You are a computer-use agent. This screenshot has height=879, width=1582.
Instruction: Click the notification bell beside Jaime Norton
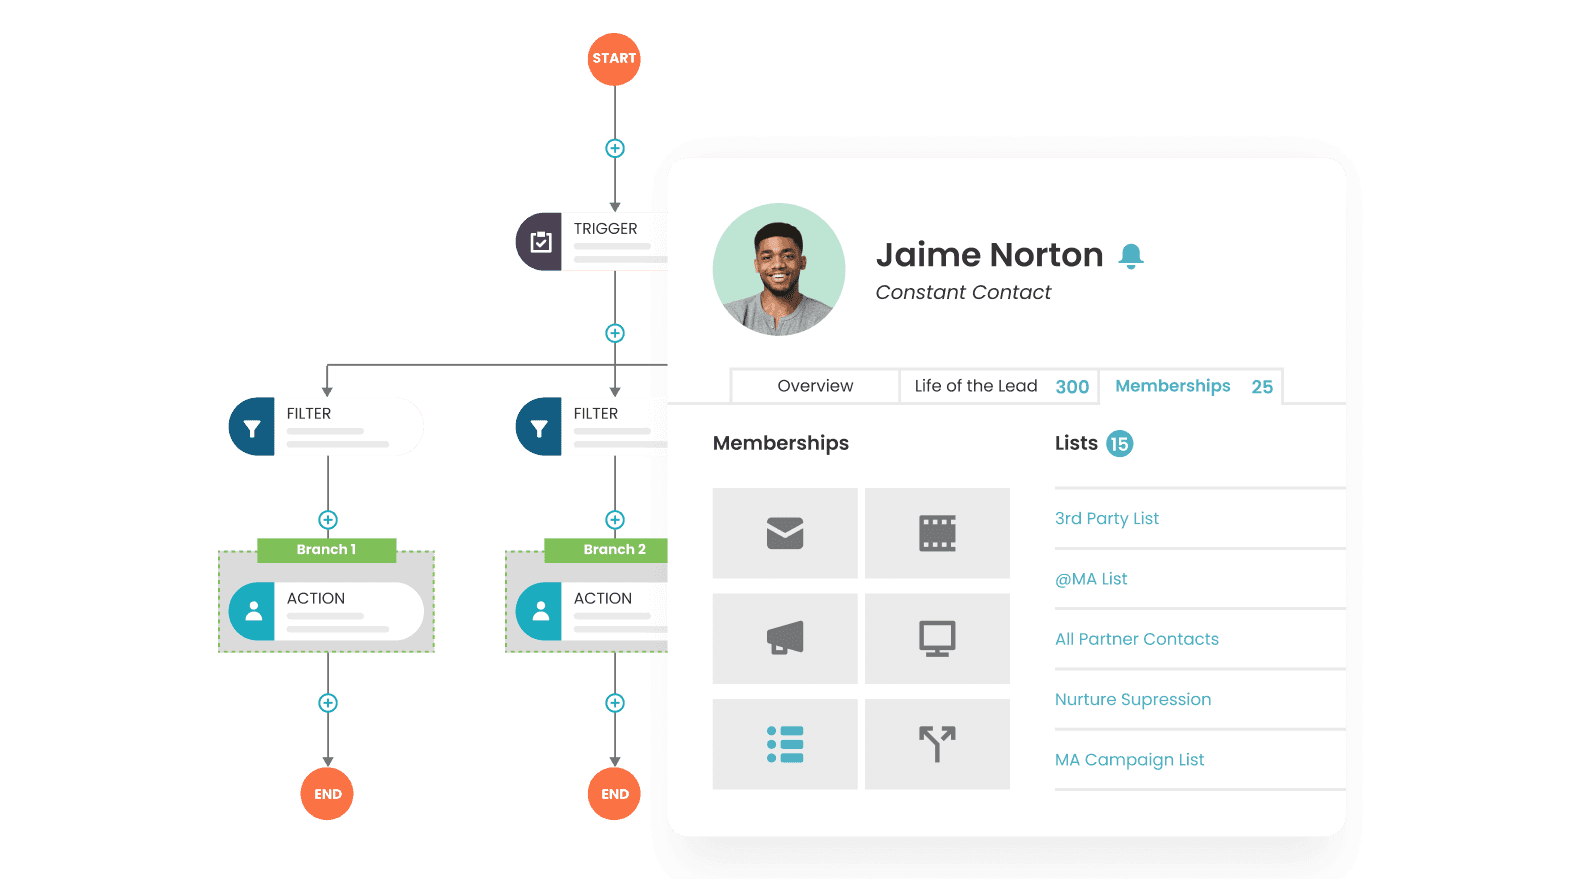coord(1131,256)
